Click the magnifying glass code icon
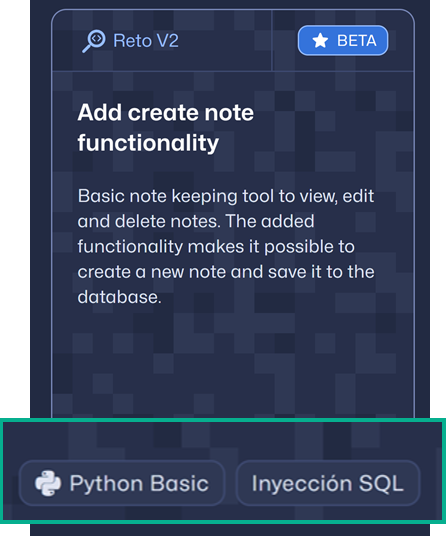This screenshot has width=447, height=536. 94,41
